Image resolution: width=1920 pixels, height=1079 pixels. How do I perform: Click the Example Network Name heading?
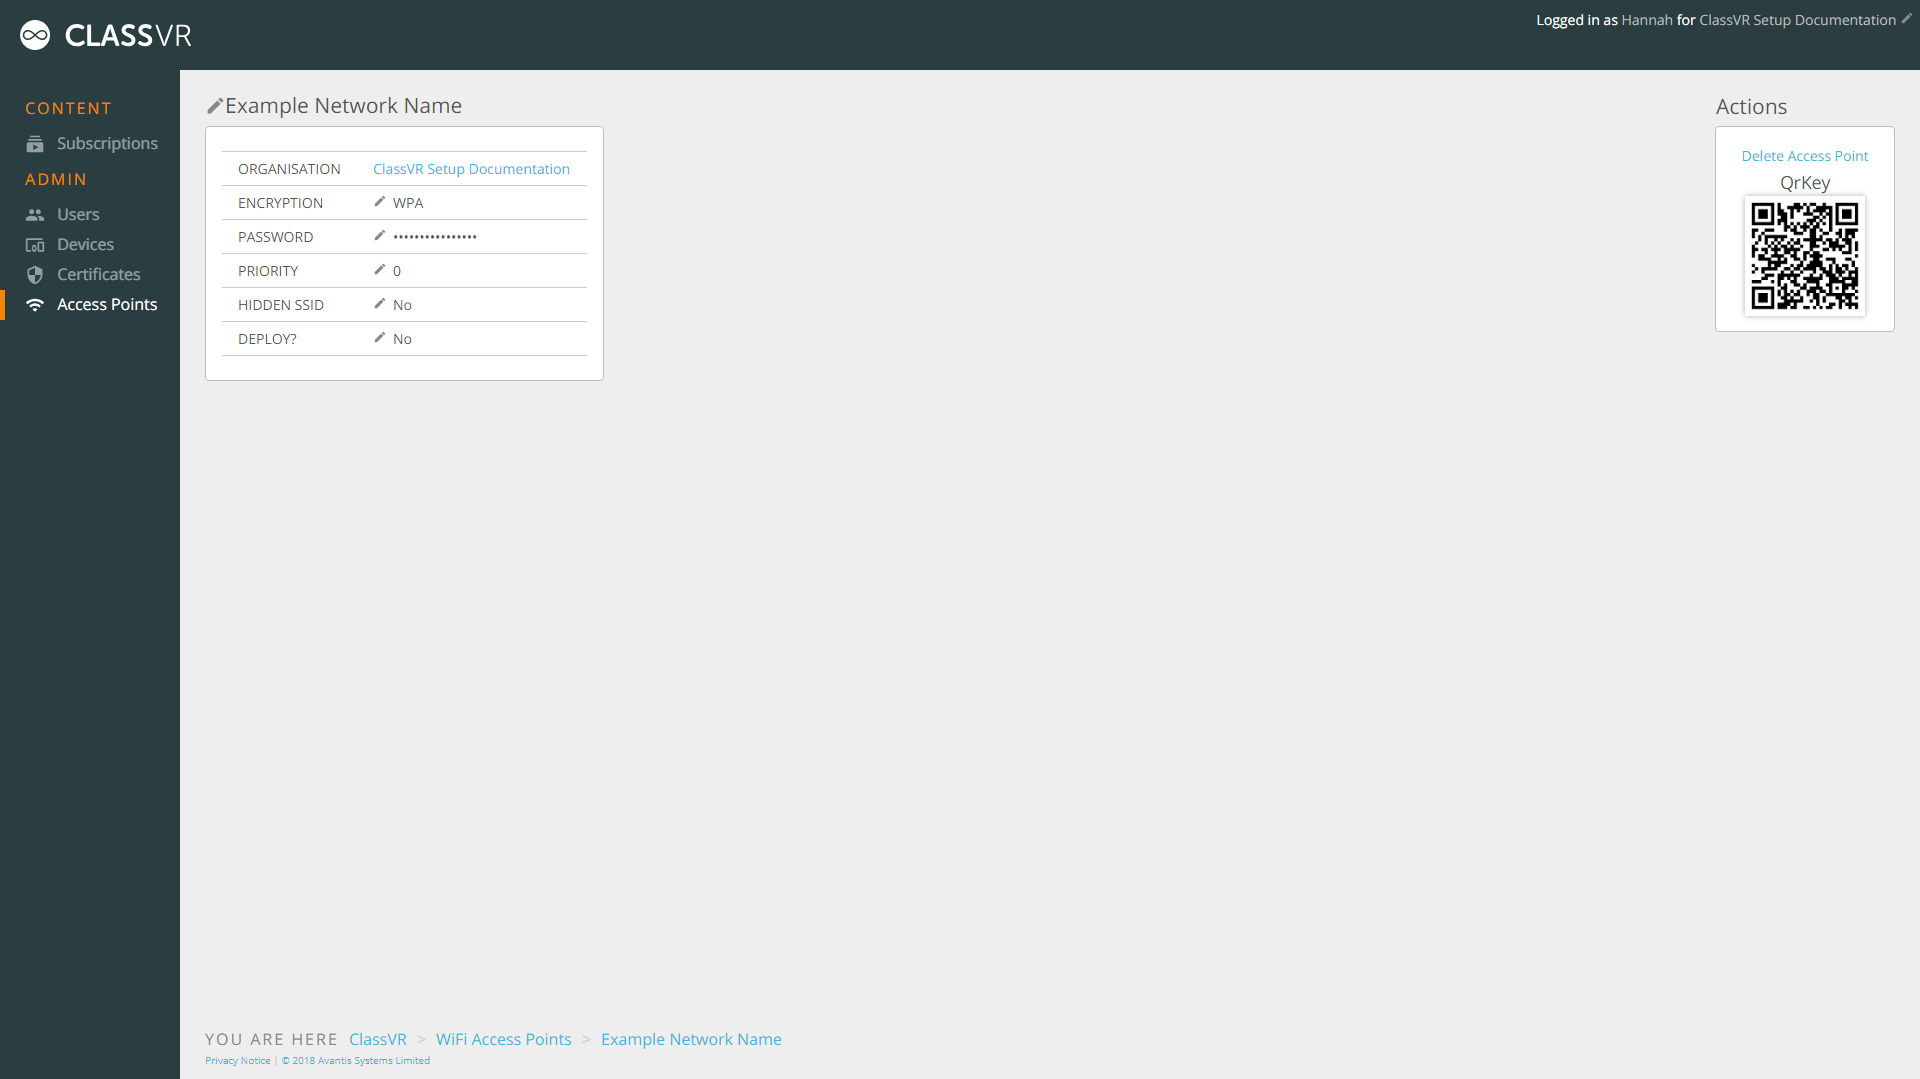(343, 106)
